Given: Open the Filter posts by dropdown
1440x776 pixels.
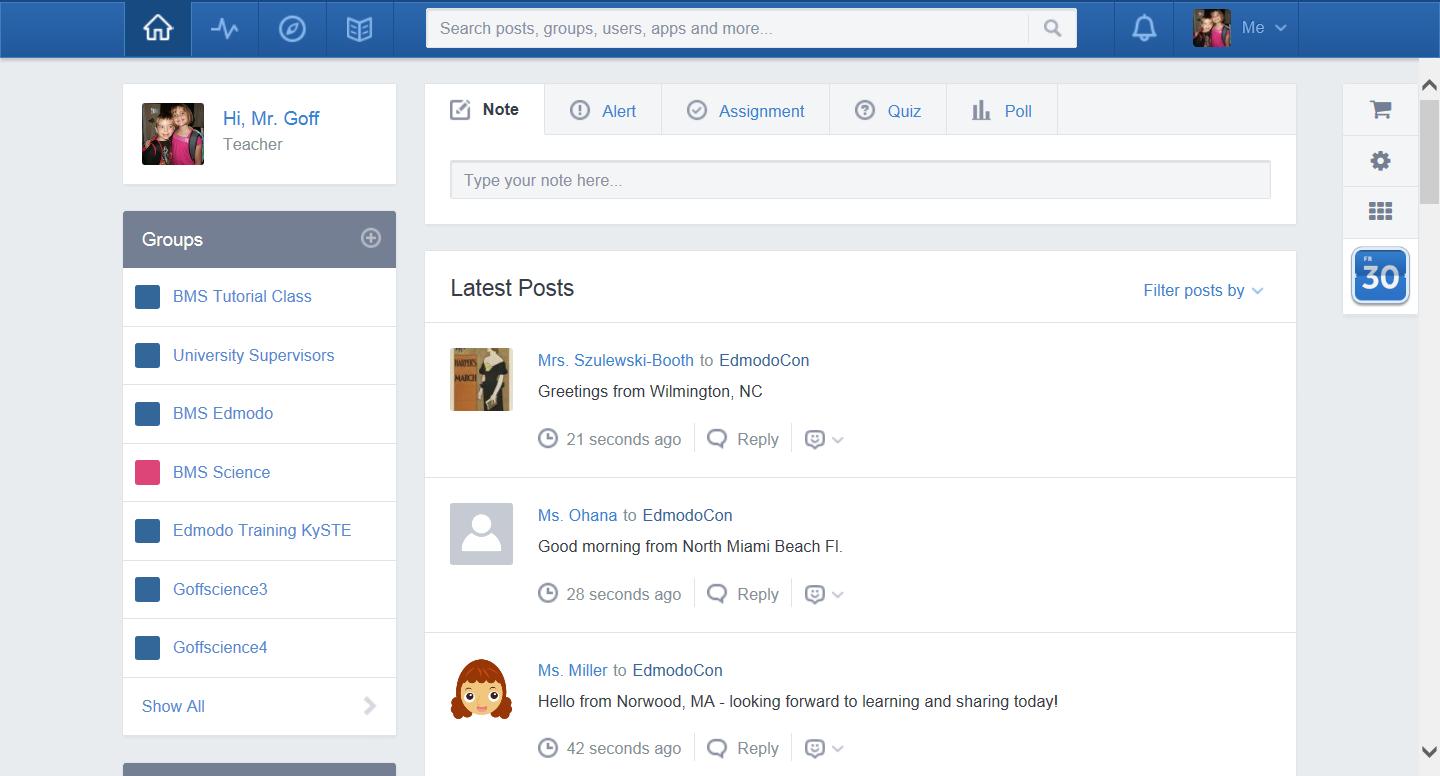Looking at the screenshot, I should click(1203, 290).
